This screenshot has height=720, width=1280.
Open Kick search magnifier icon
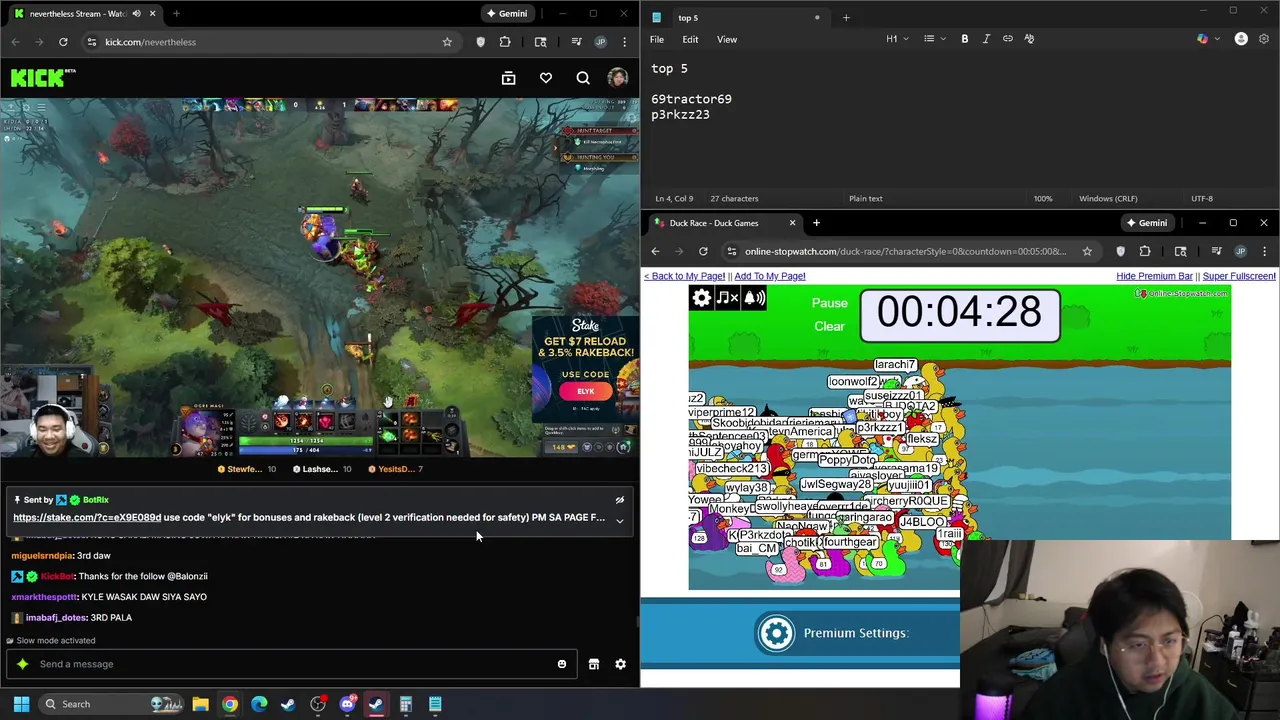click(x=583, y=78)
